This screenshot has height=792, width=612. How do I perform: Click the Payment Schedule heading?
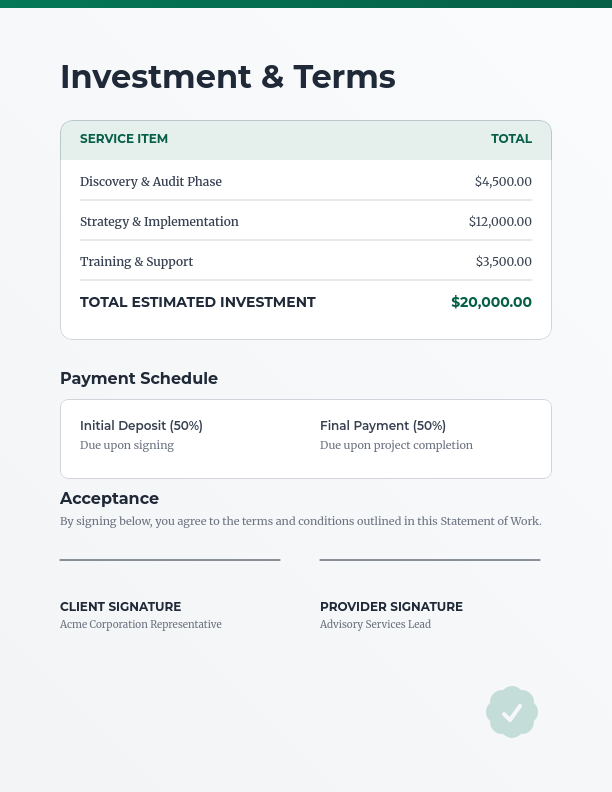coord(139,378)
